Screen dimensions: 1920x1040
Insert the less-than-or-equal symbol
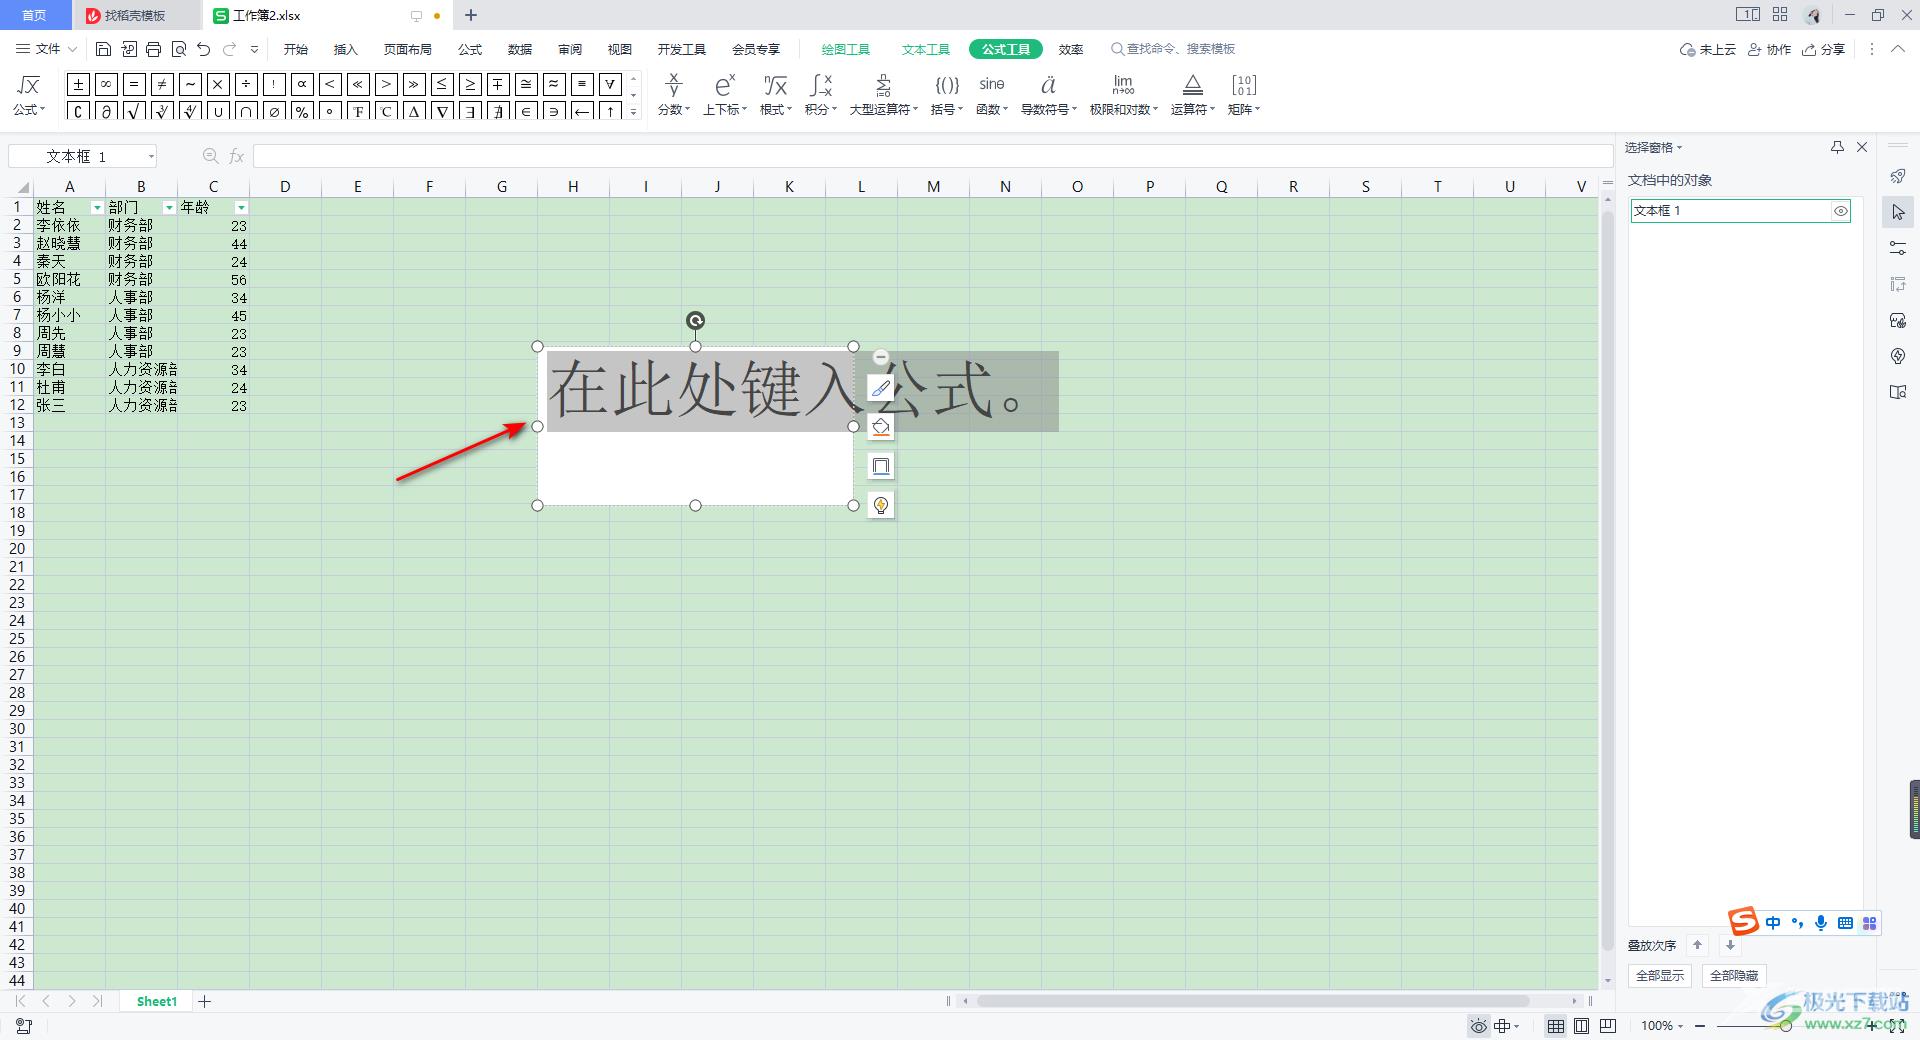(442, 84)
